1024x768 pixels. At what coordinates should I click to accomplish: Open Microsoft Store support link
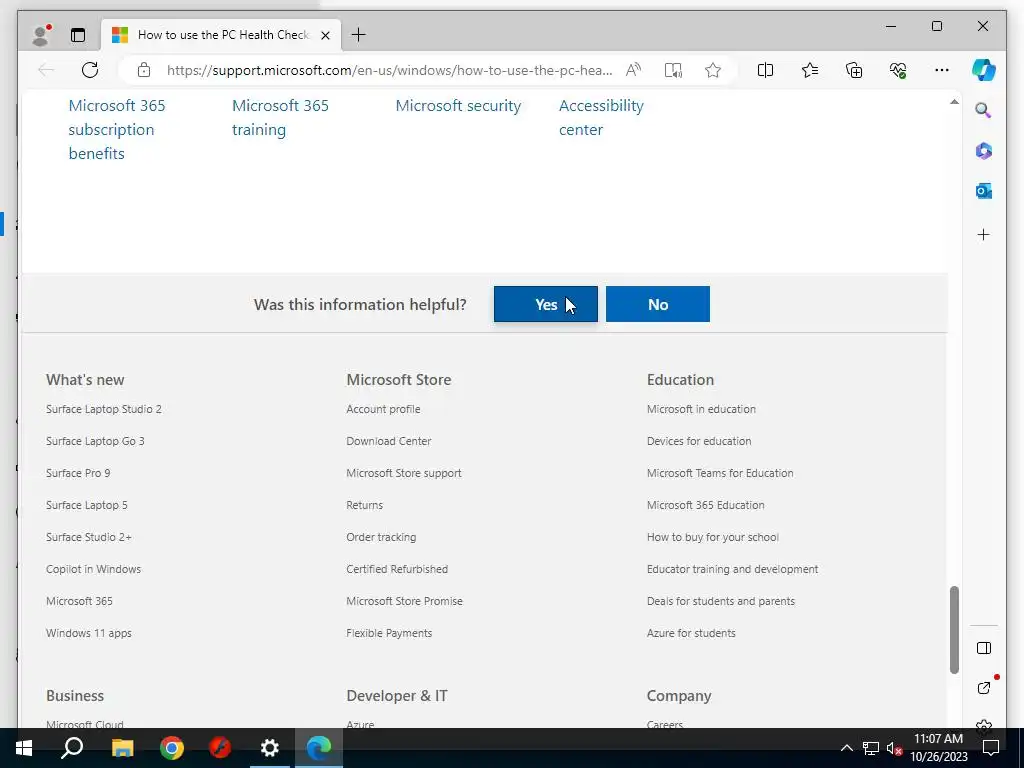pyautogui.click(x=404, y=473)
